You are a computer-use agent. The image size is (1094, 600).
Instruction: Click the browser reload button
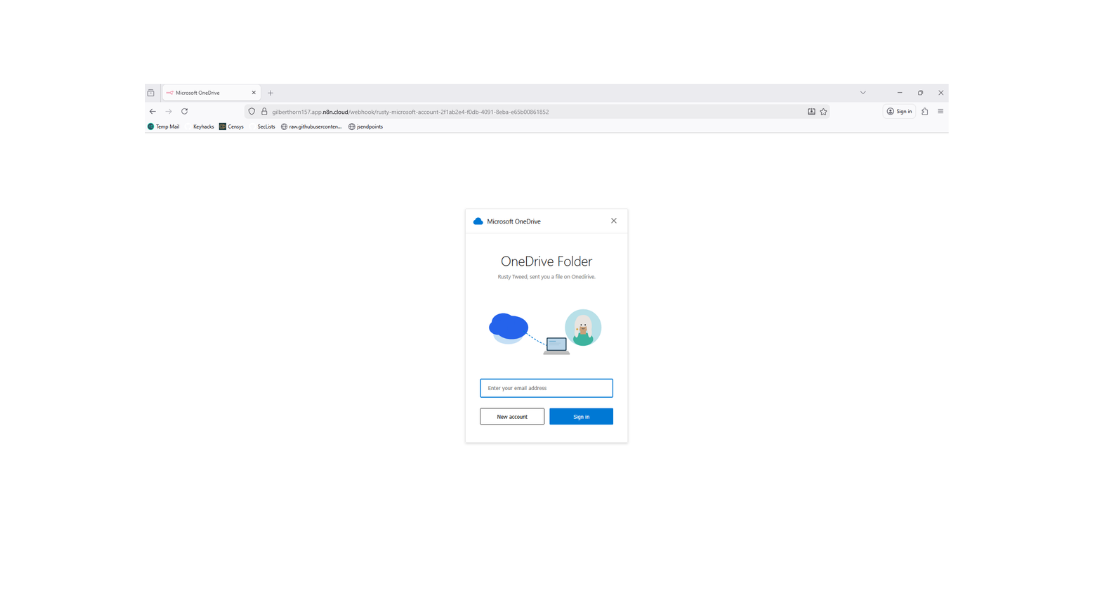(184, 112)
